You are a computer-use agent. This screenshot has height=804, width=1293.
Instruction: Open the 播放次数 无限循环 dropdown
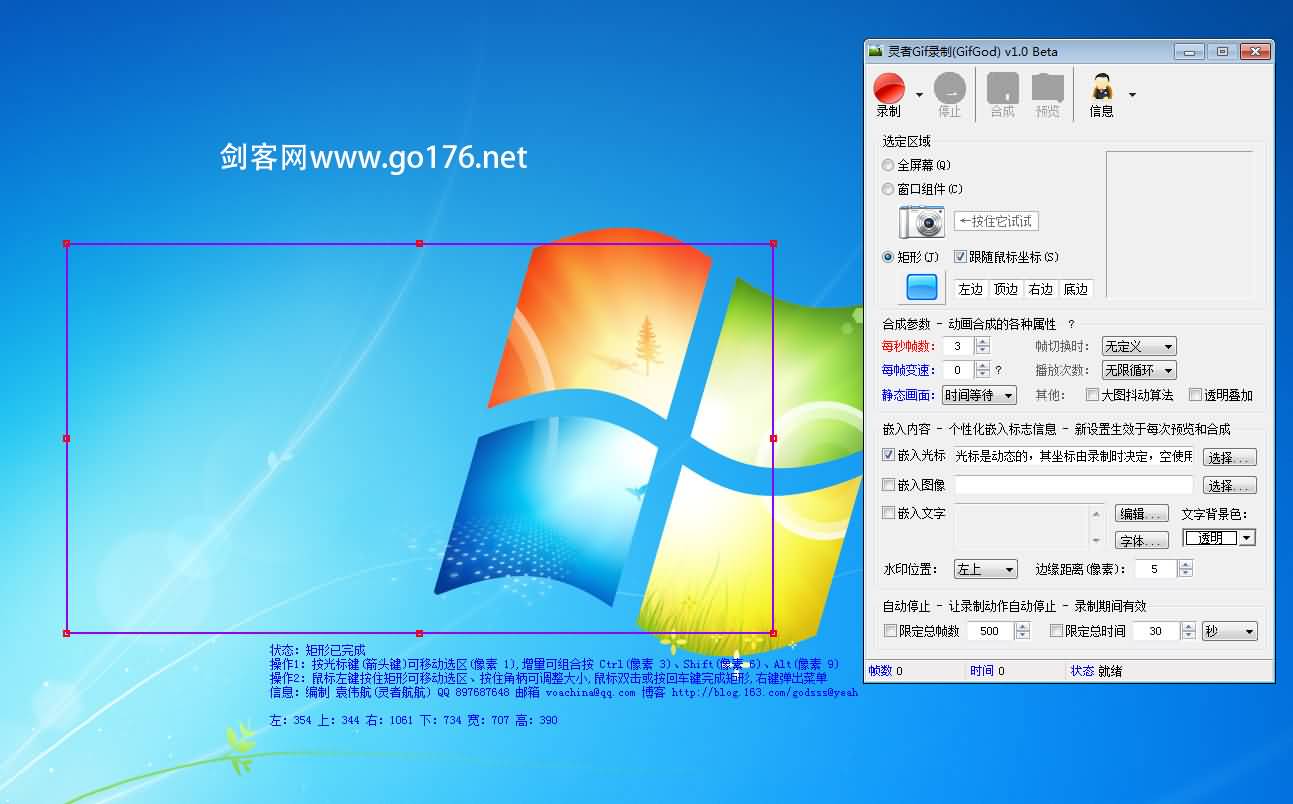1139,370
